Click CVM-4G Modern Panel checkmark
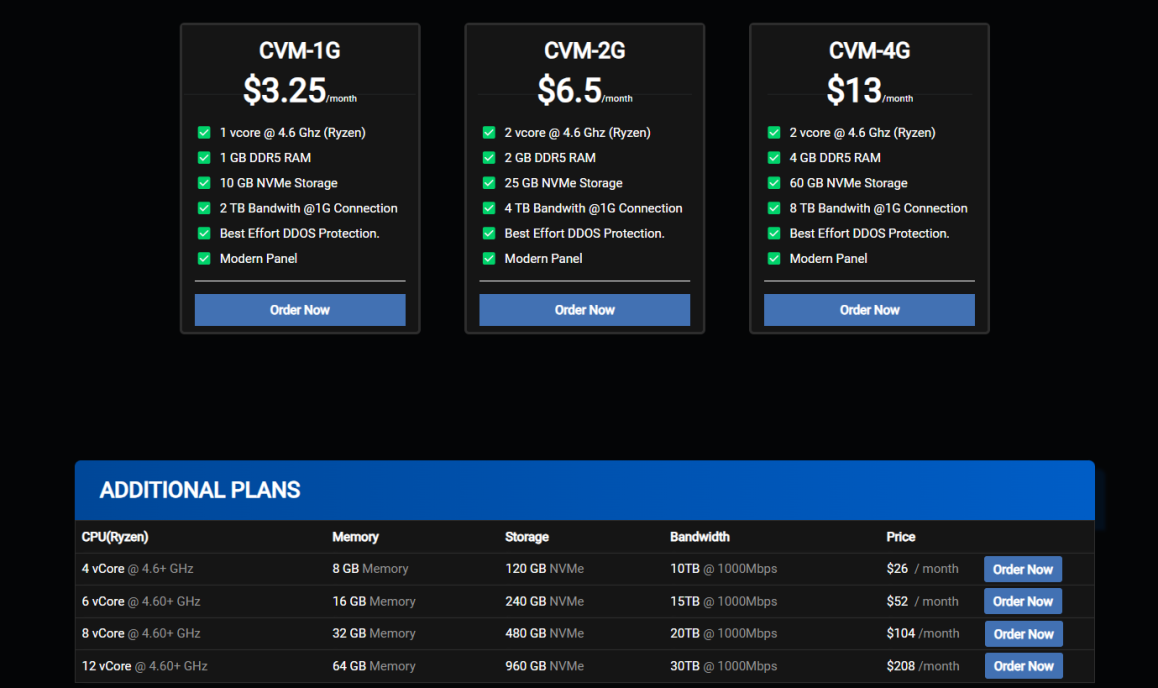This screenshot has width=1158, height=688. 774,258
